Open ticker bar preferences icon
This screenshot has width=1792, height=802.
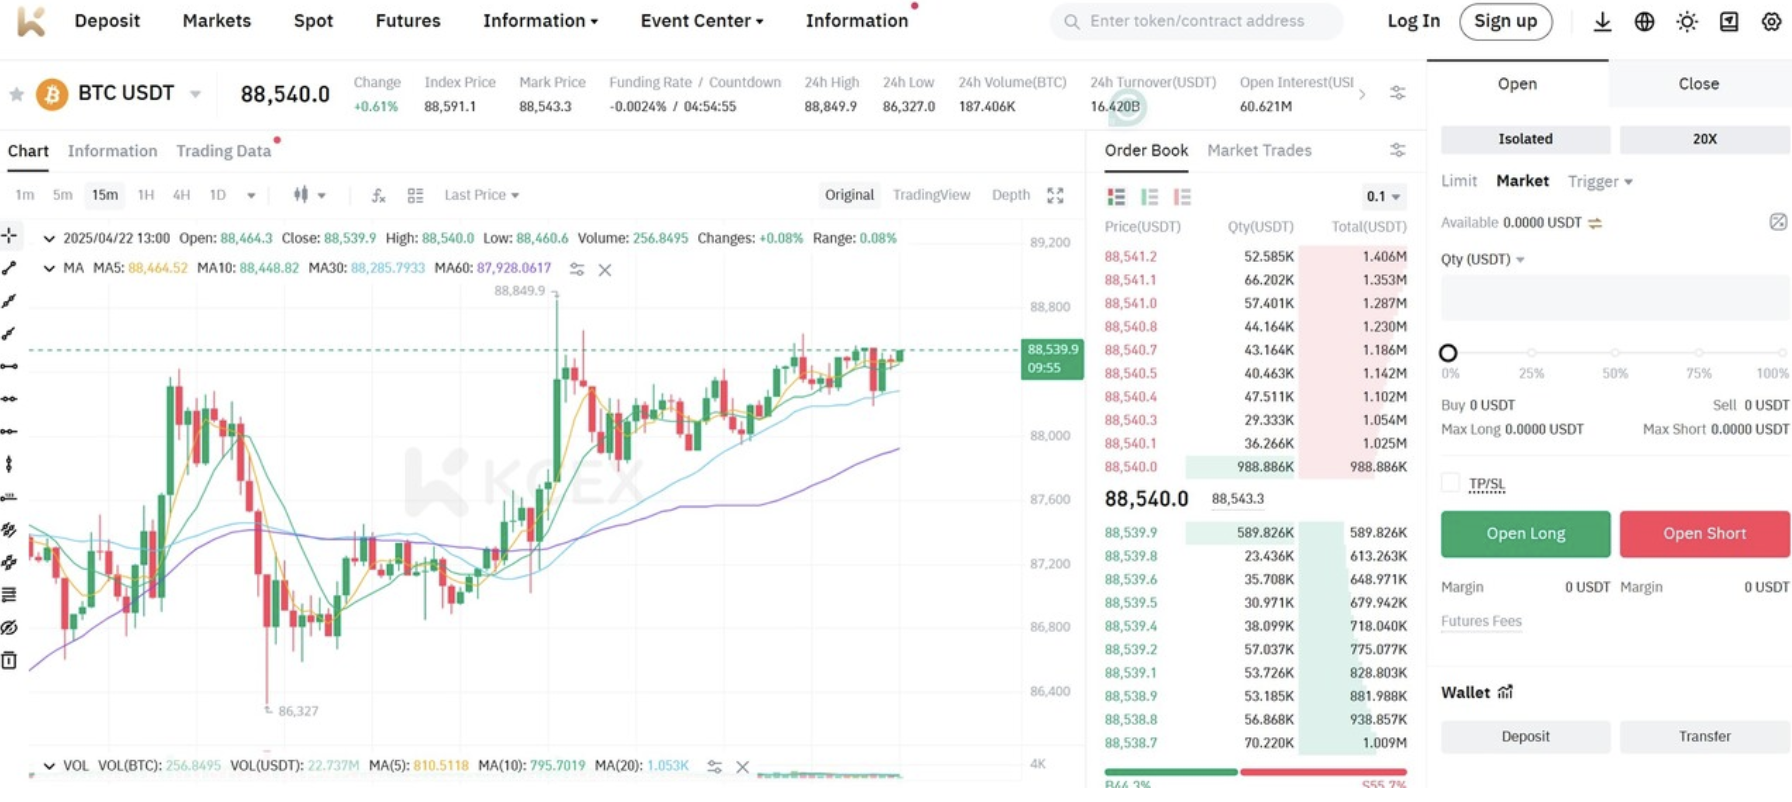click(1397, 93)
